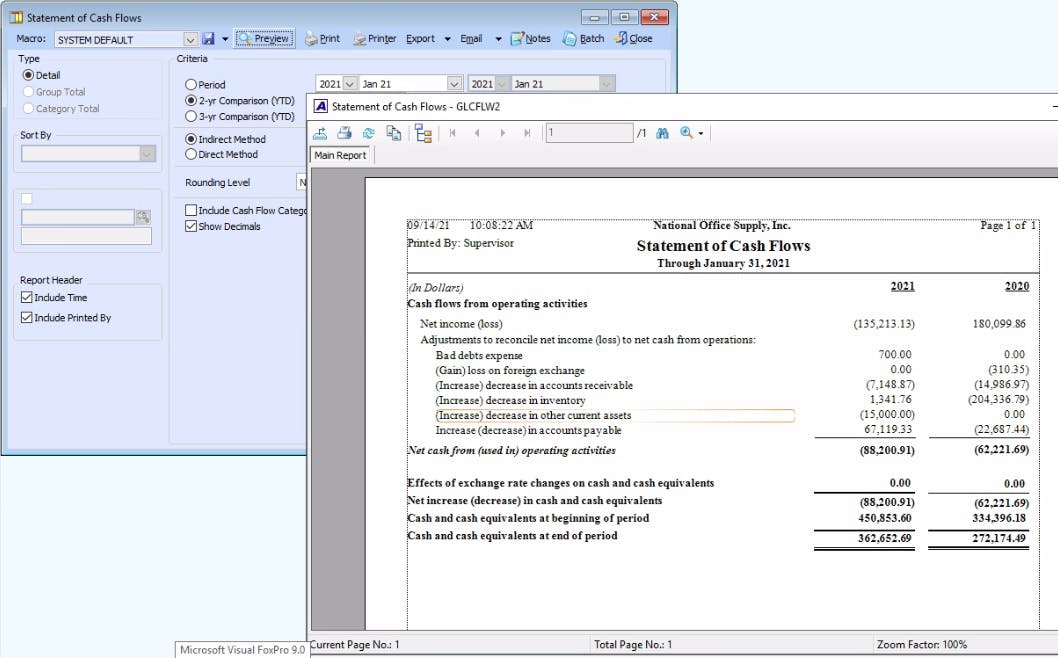
Task: Toggle Include Cash Flow Category checkbox
Action: pyautogui.click(x=191, y=211)
